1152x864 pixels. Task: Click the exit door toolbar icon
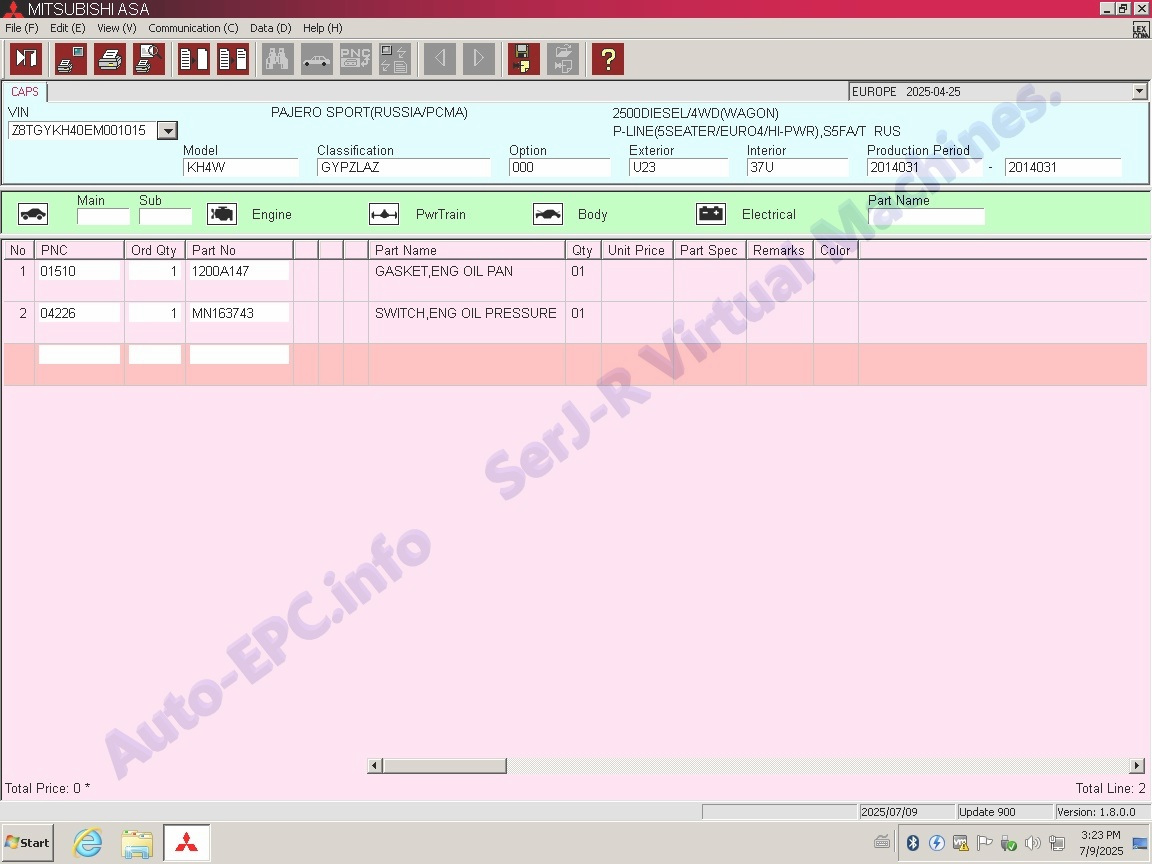26,59
